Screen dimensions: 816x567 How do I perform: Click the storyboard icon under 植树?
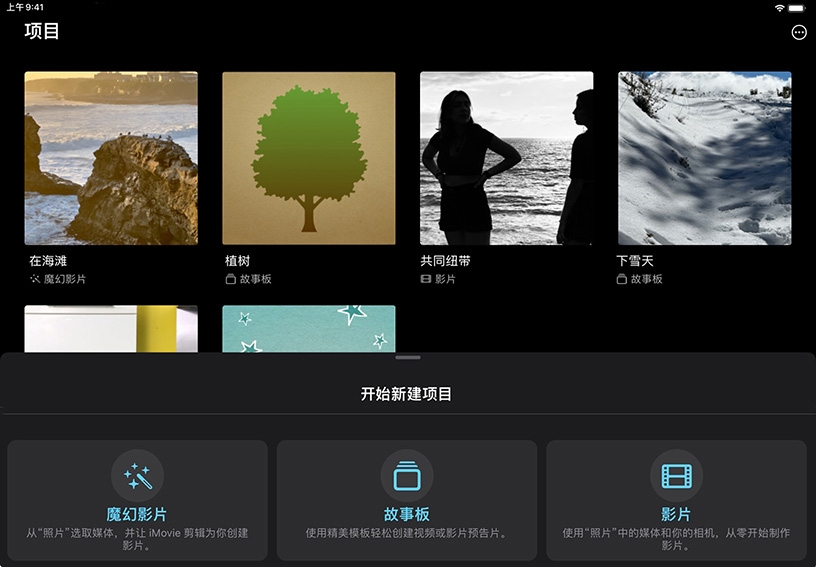(230, 279)
